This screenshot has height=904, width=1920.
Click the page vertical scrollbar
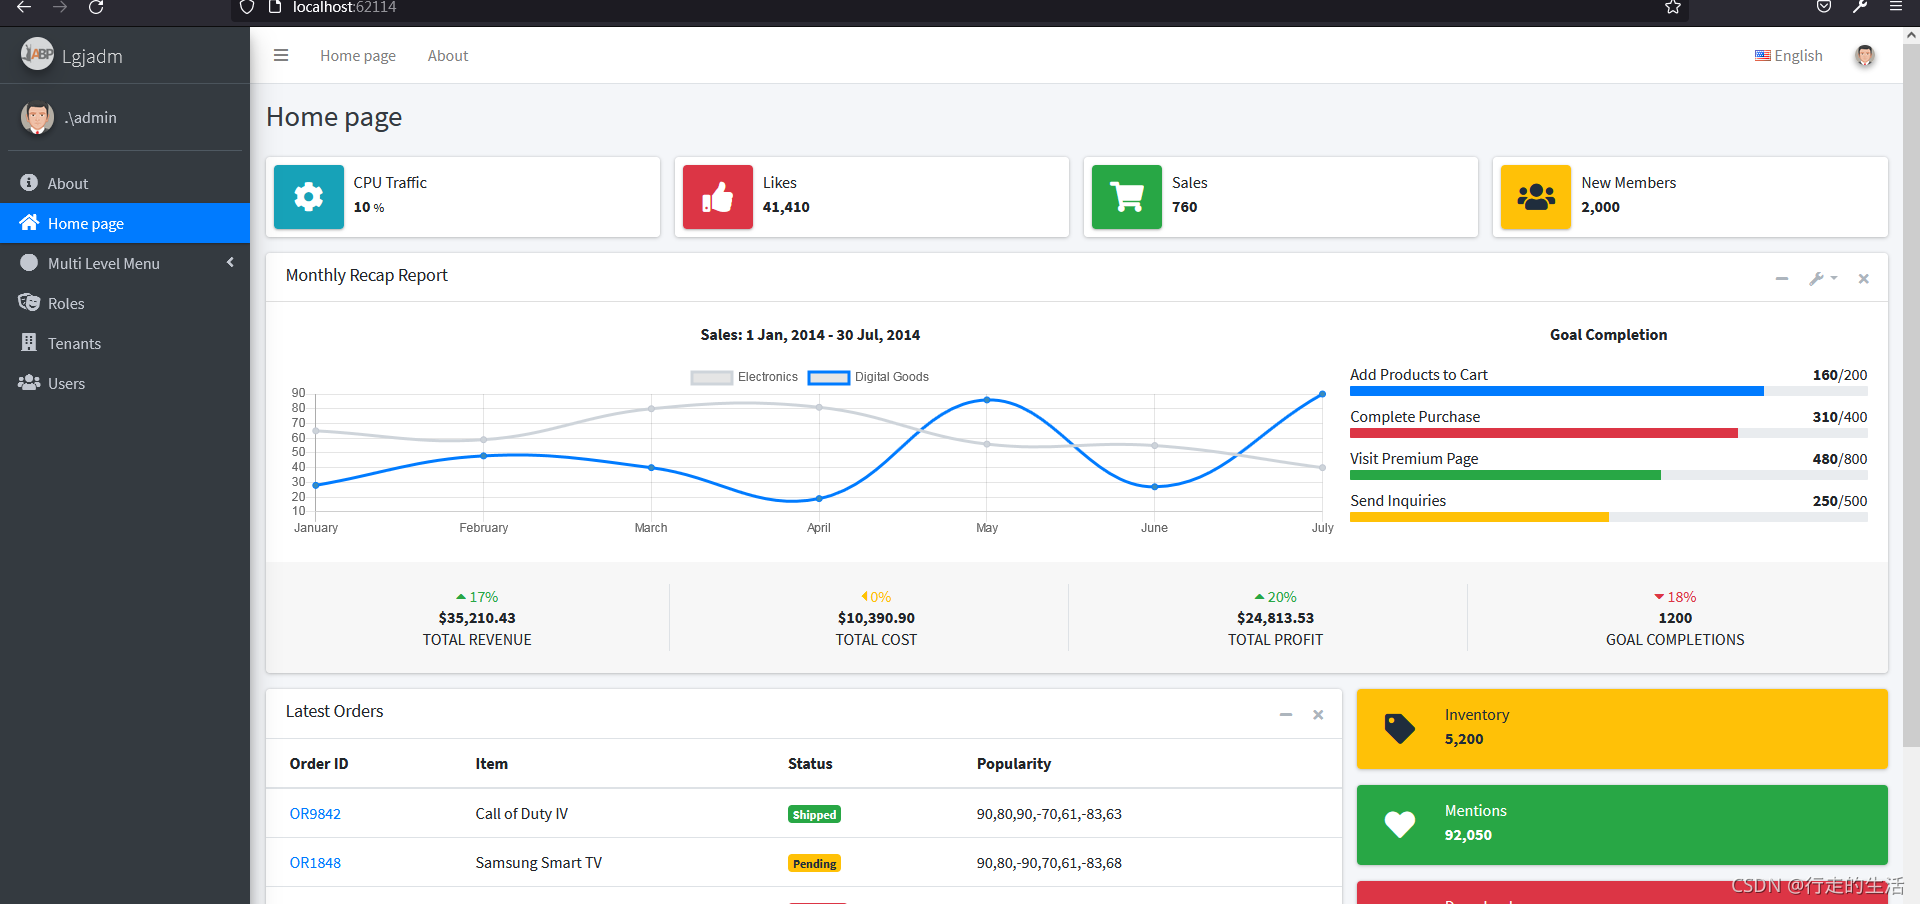(x=1911, y=395)
